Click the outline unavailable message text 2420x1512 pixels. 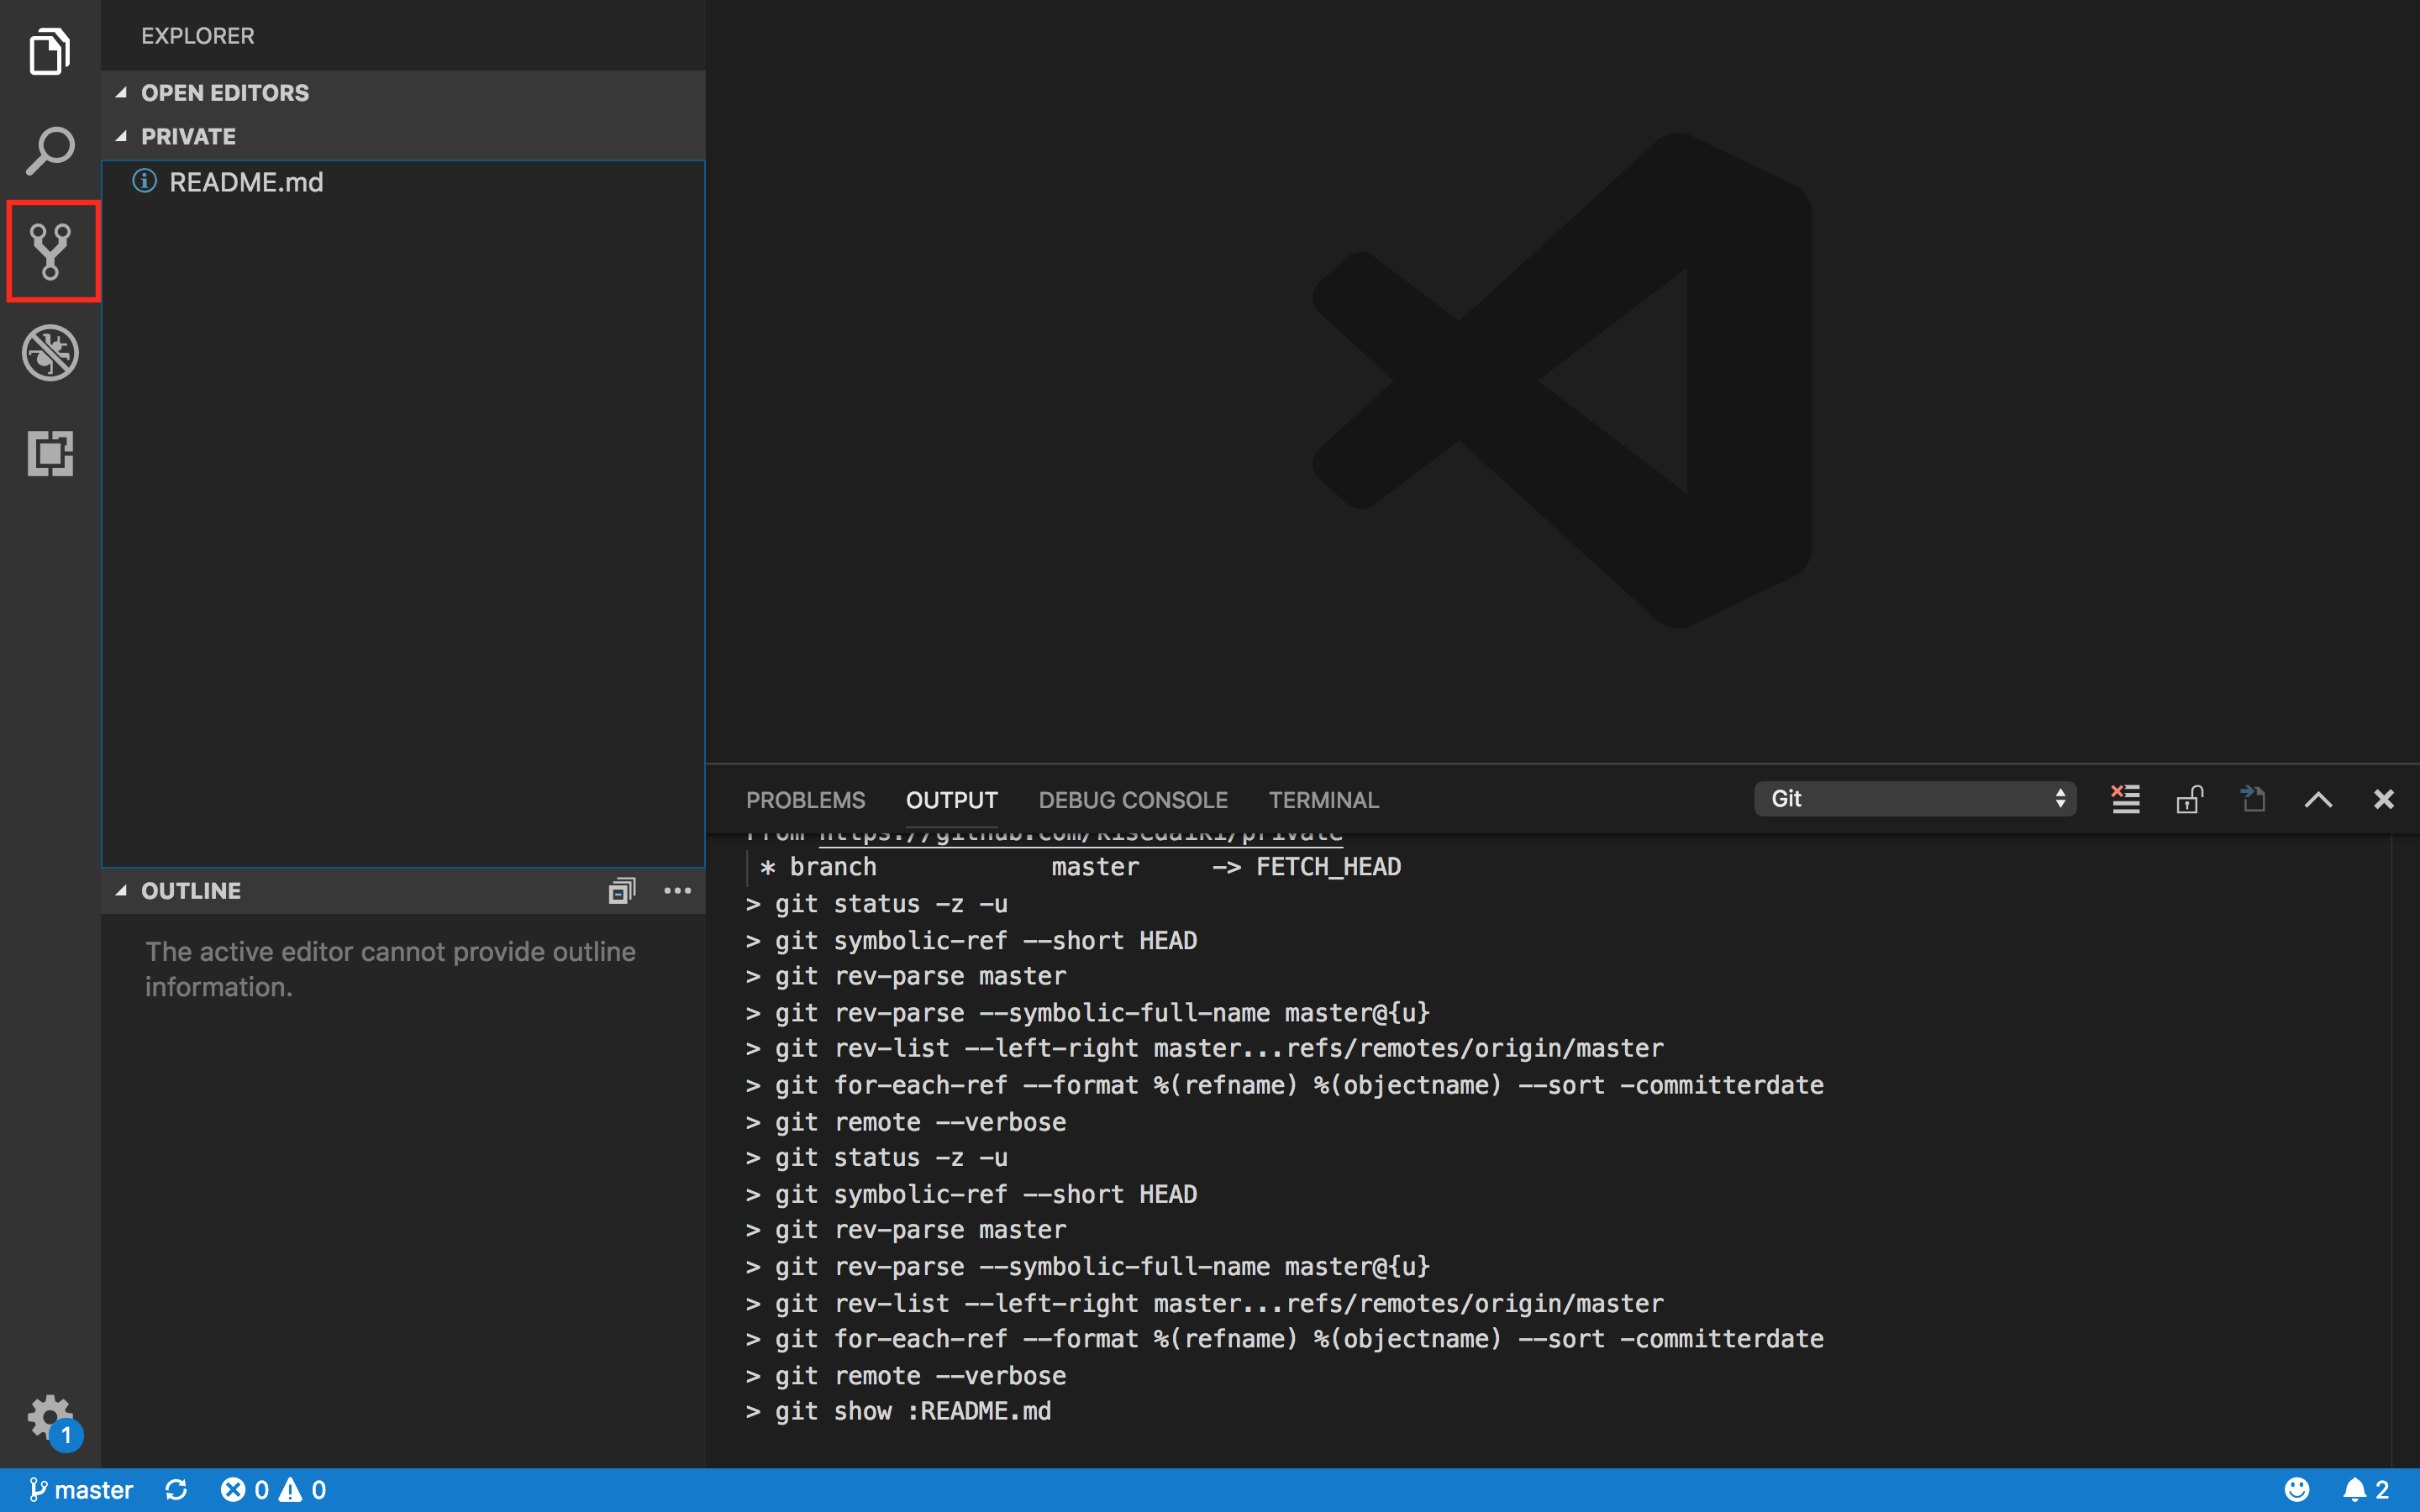coord(390,969)
